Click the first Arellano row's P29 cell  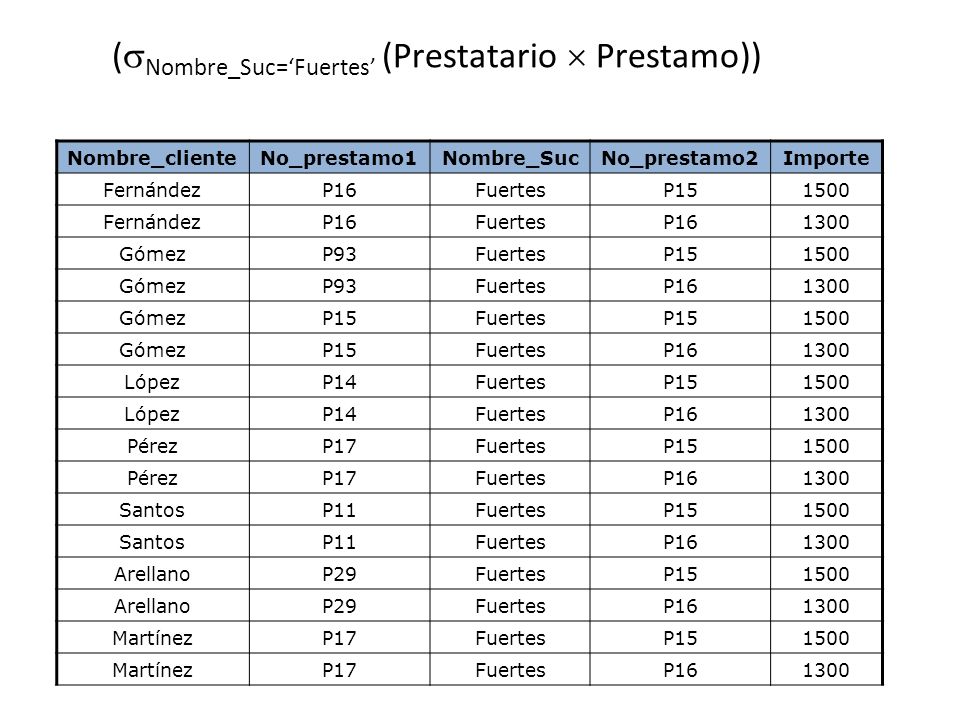click(x=339, y=574)
